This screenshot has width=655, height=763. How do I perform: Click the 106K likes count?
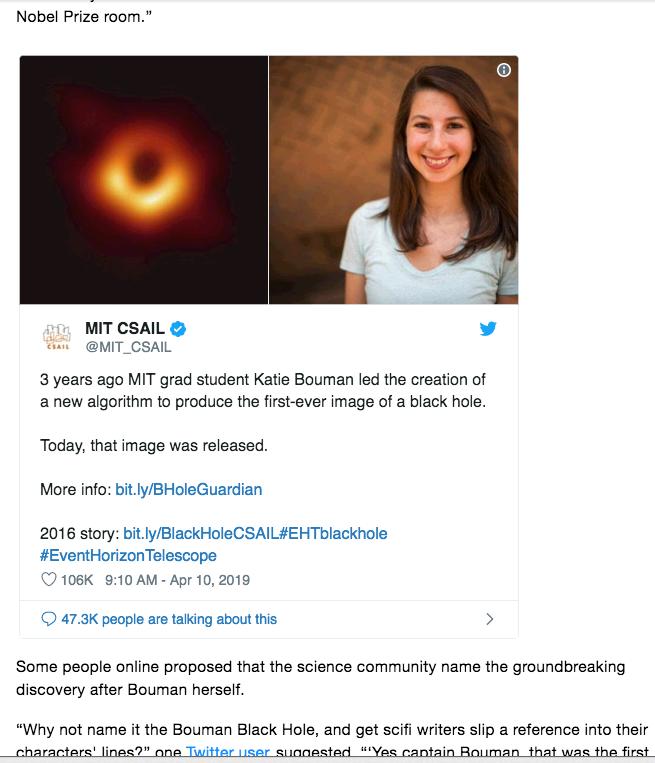(77, 580)
